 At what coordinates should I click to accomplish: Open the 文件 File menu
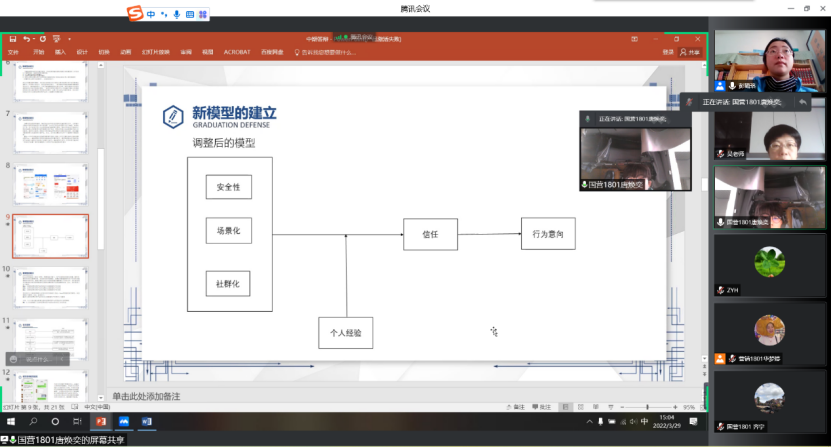[x=13, y=52]
